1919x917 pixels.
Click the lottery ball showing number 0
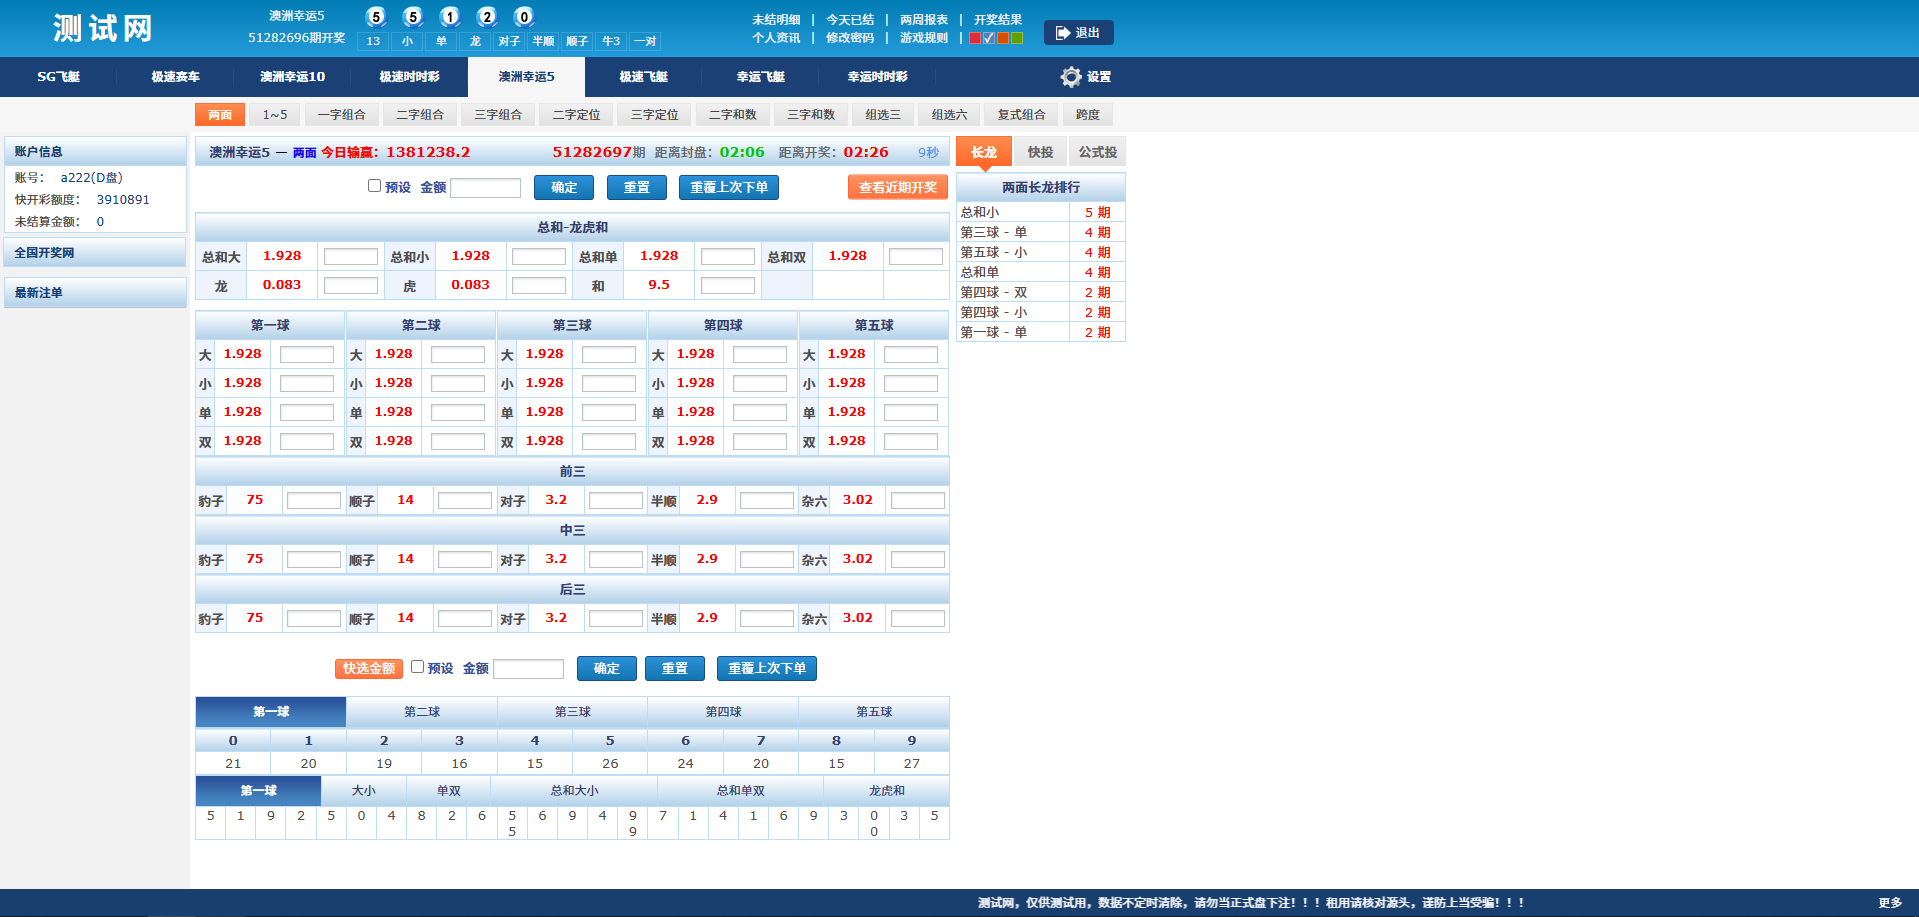(524, 17)
